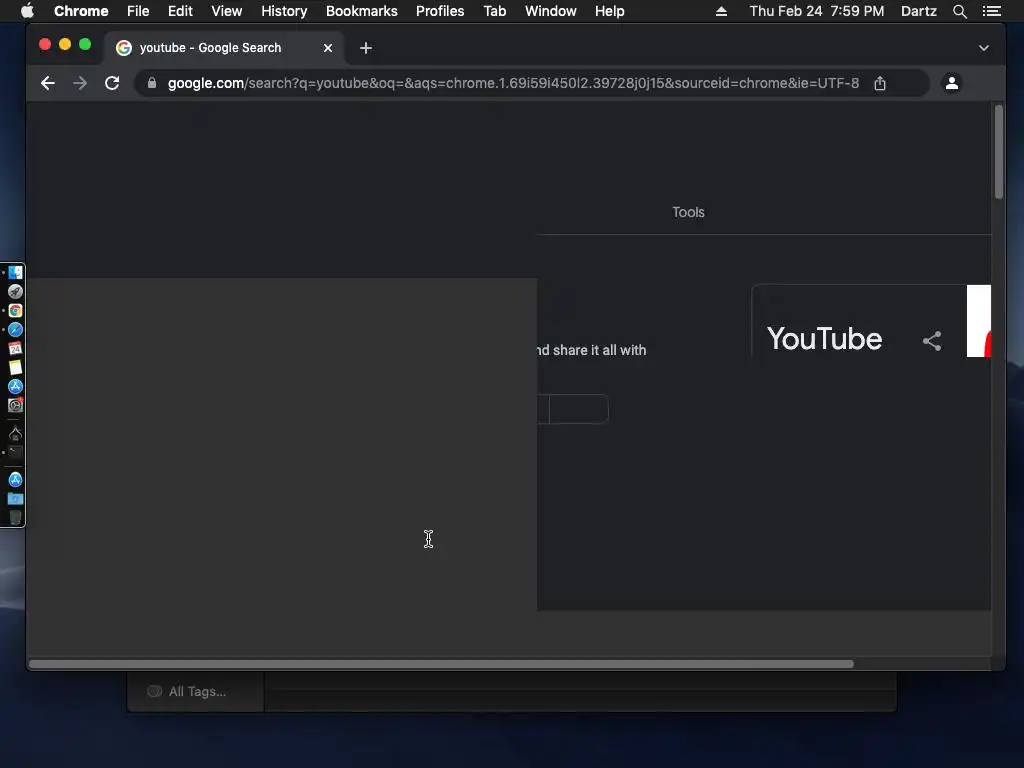Reload the Google search page
Image resolution: width=1024 pixels, height=768 pixels.
pyautogui.click(x=112, y=83)
